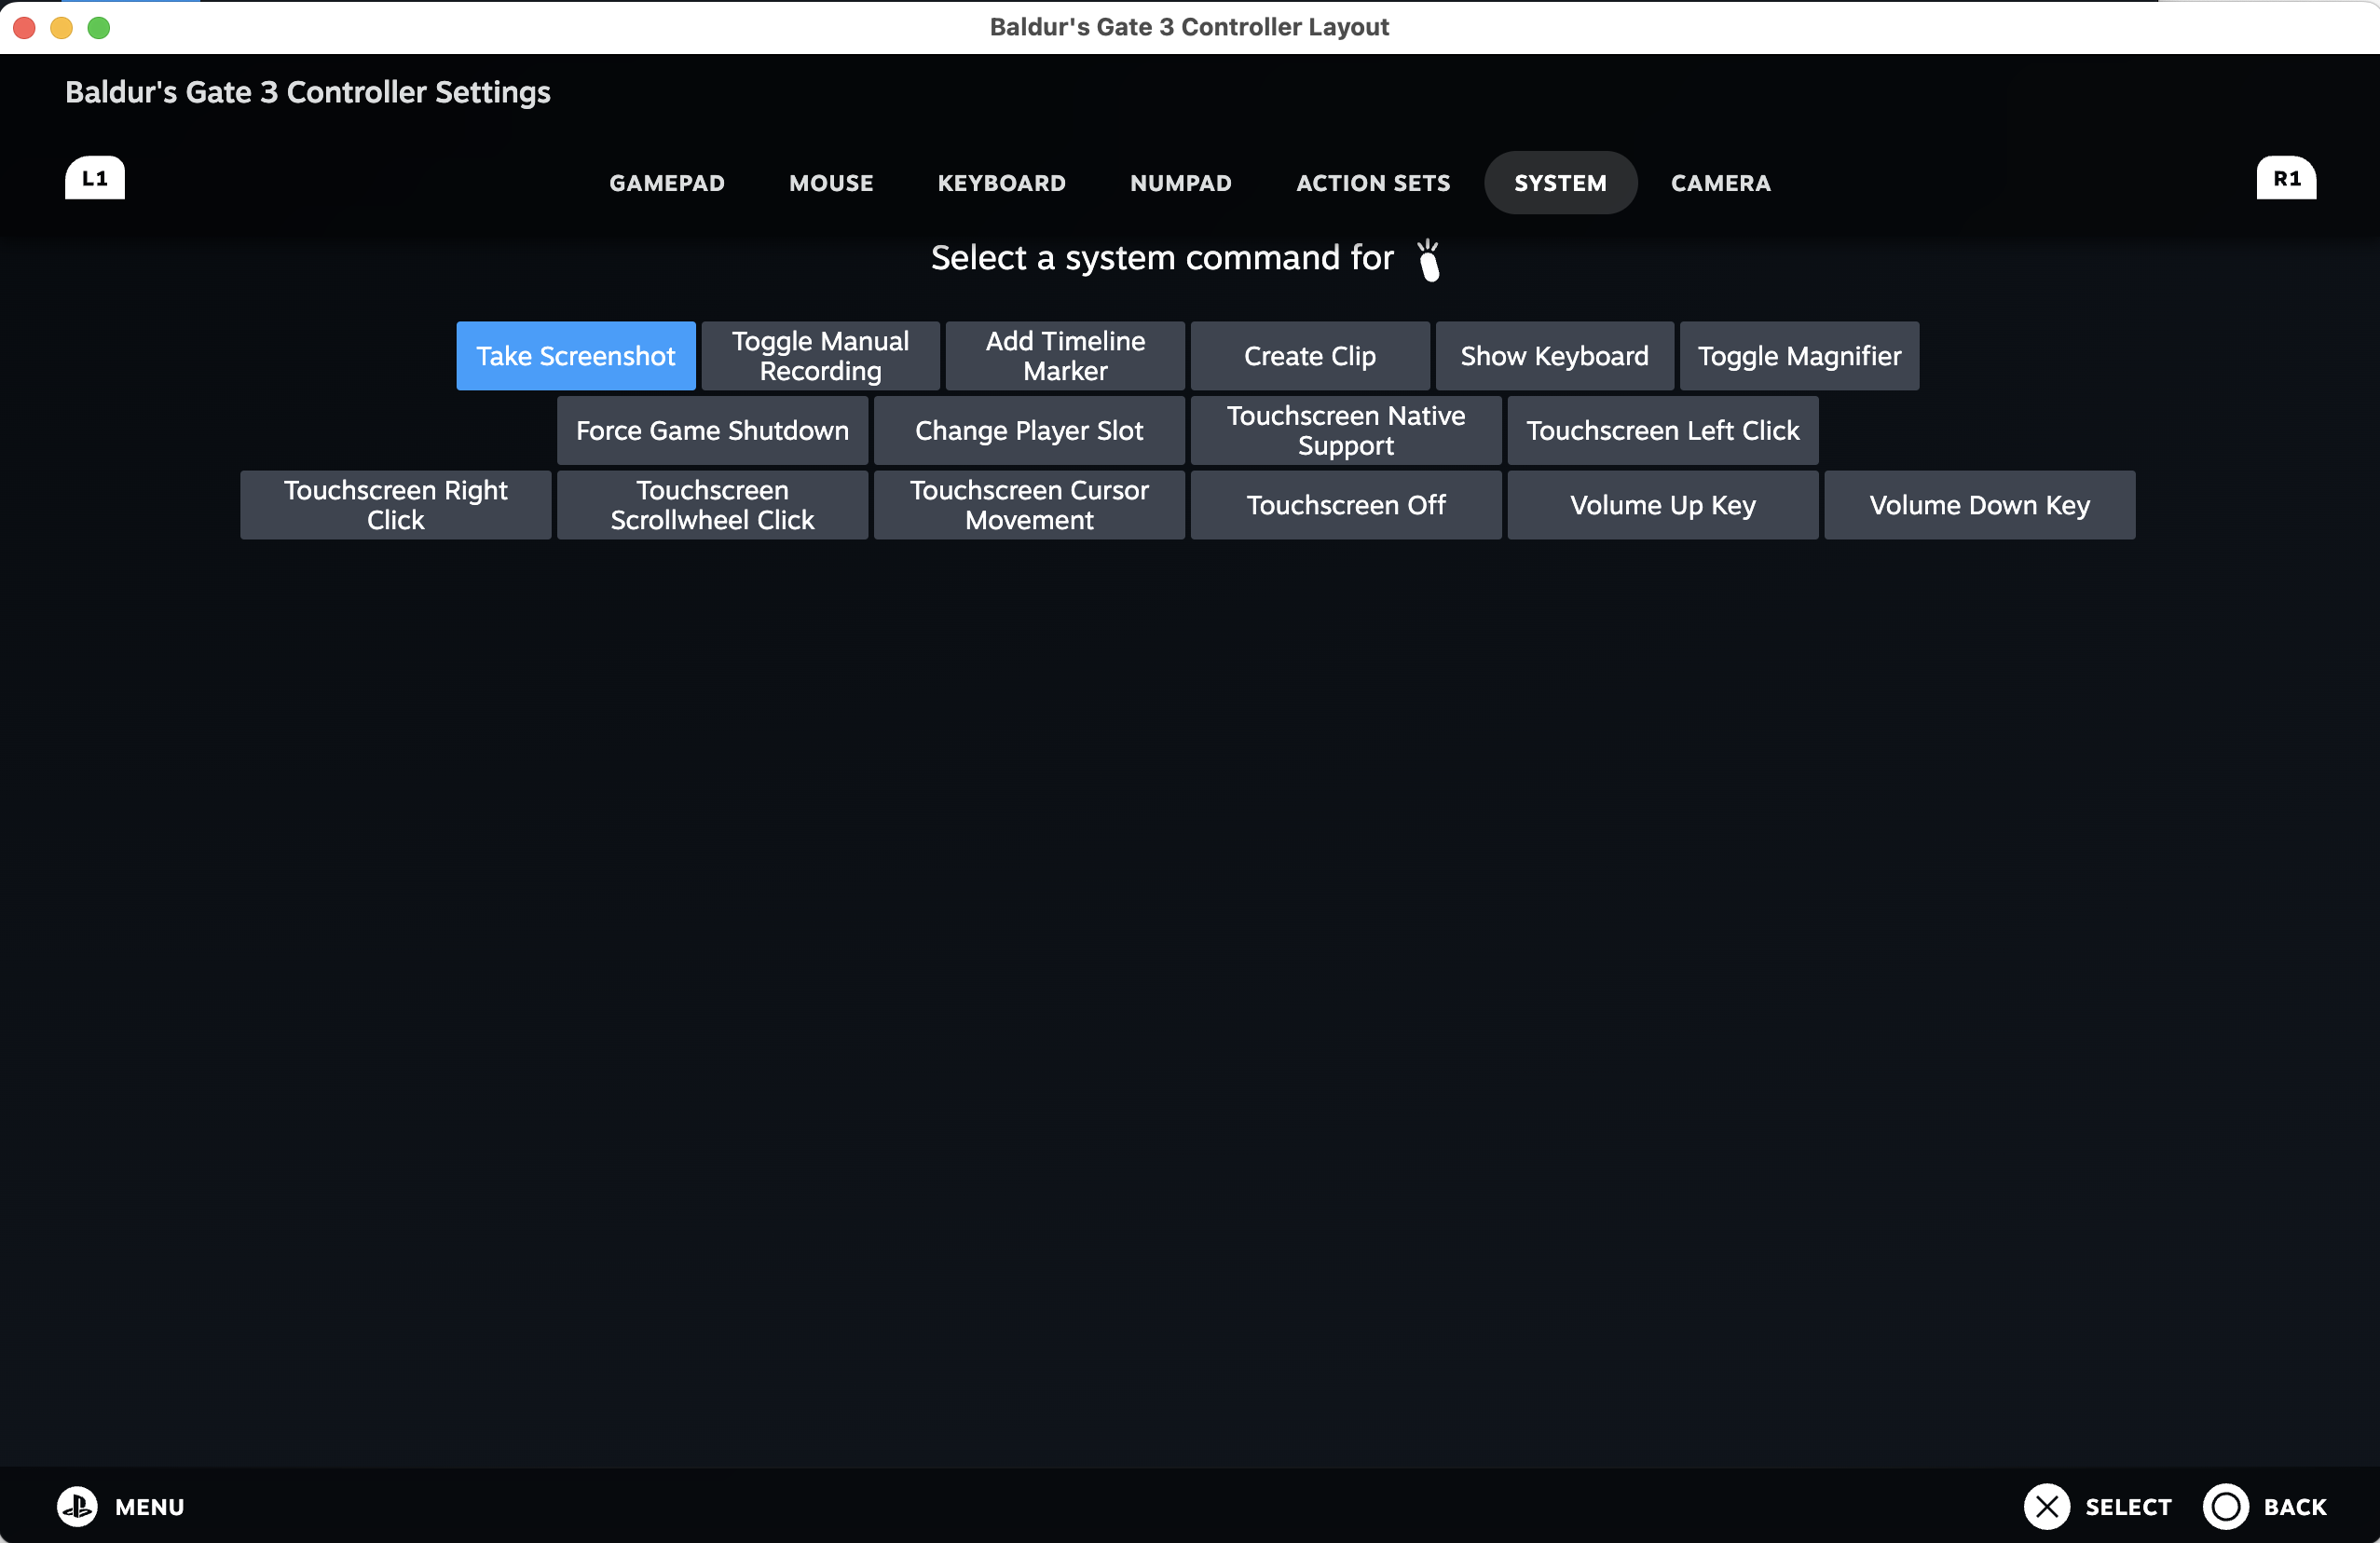Select Touchscreen Off command

[1346, 505]
